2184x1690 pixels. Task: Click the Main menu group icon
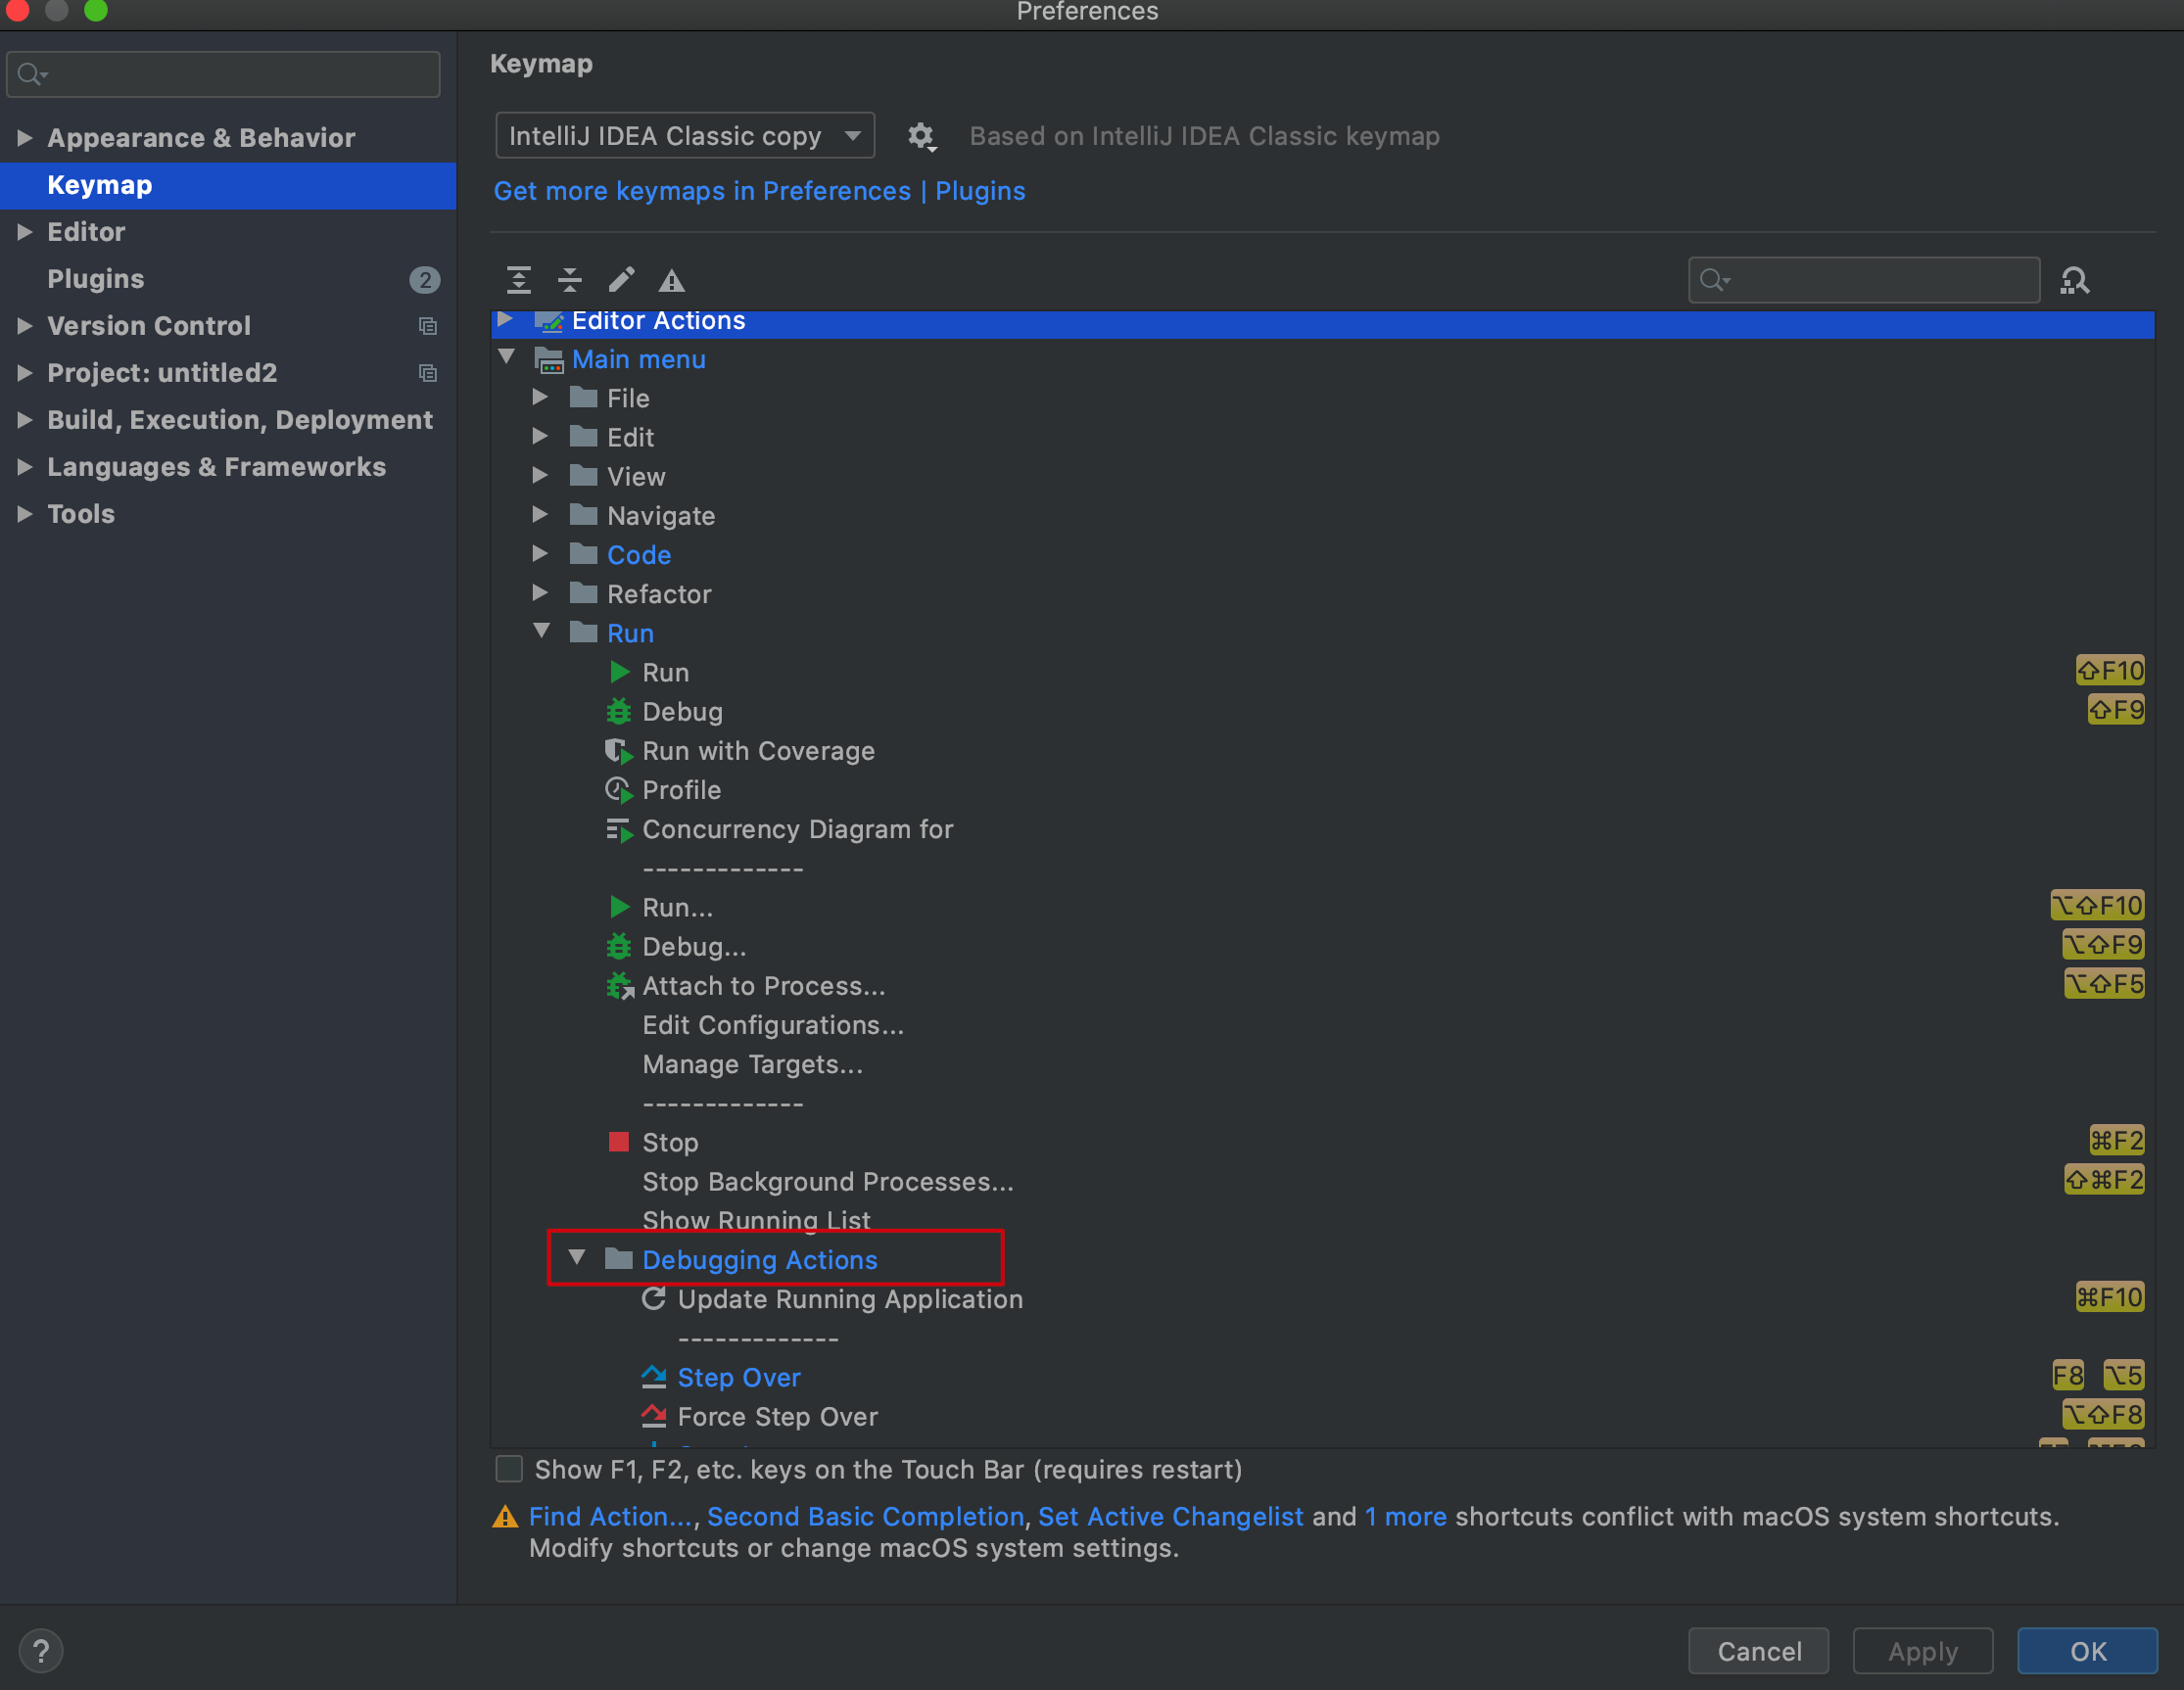tap(549, 359)
